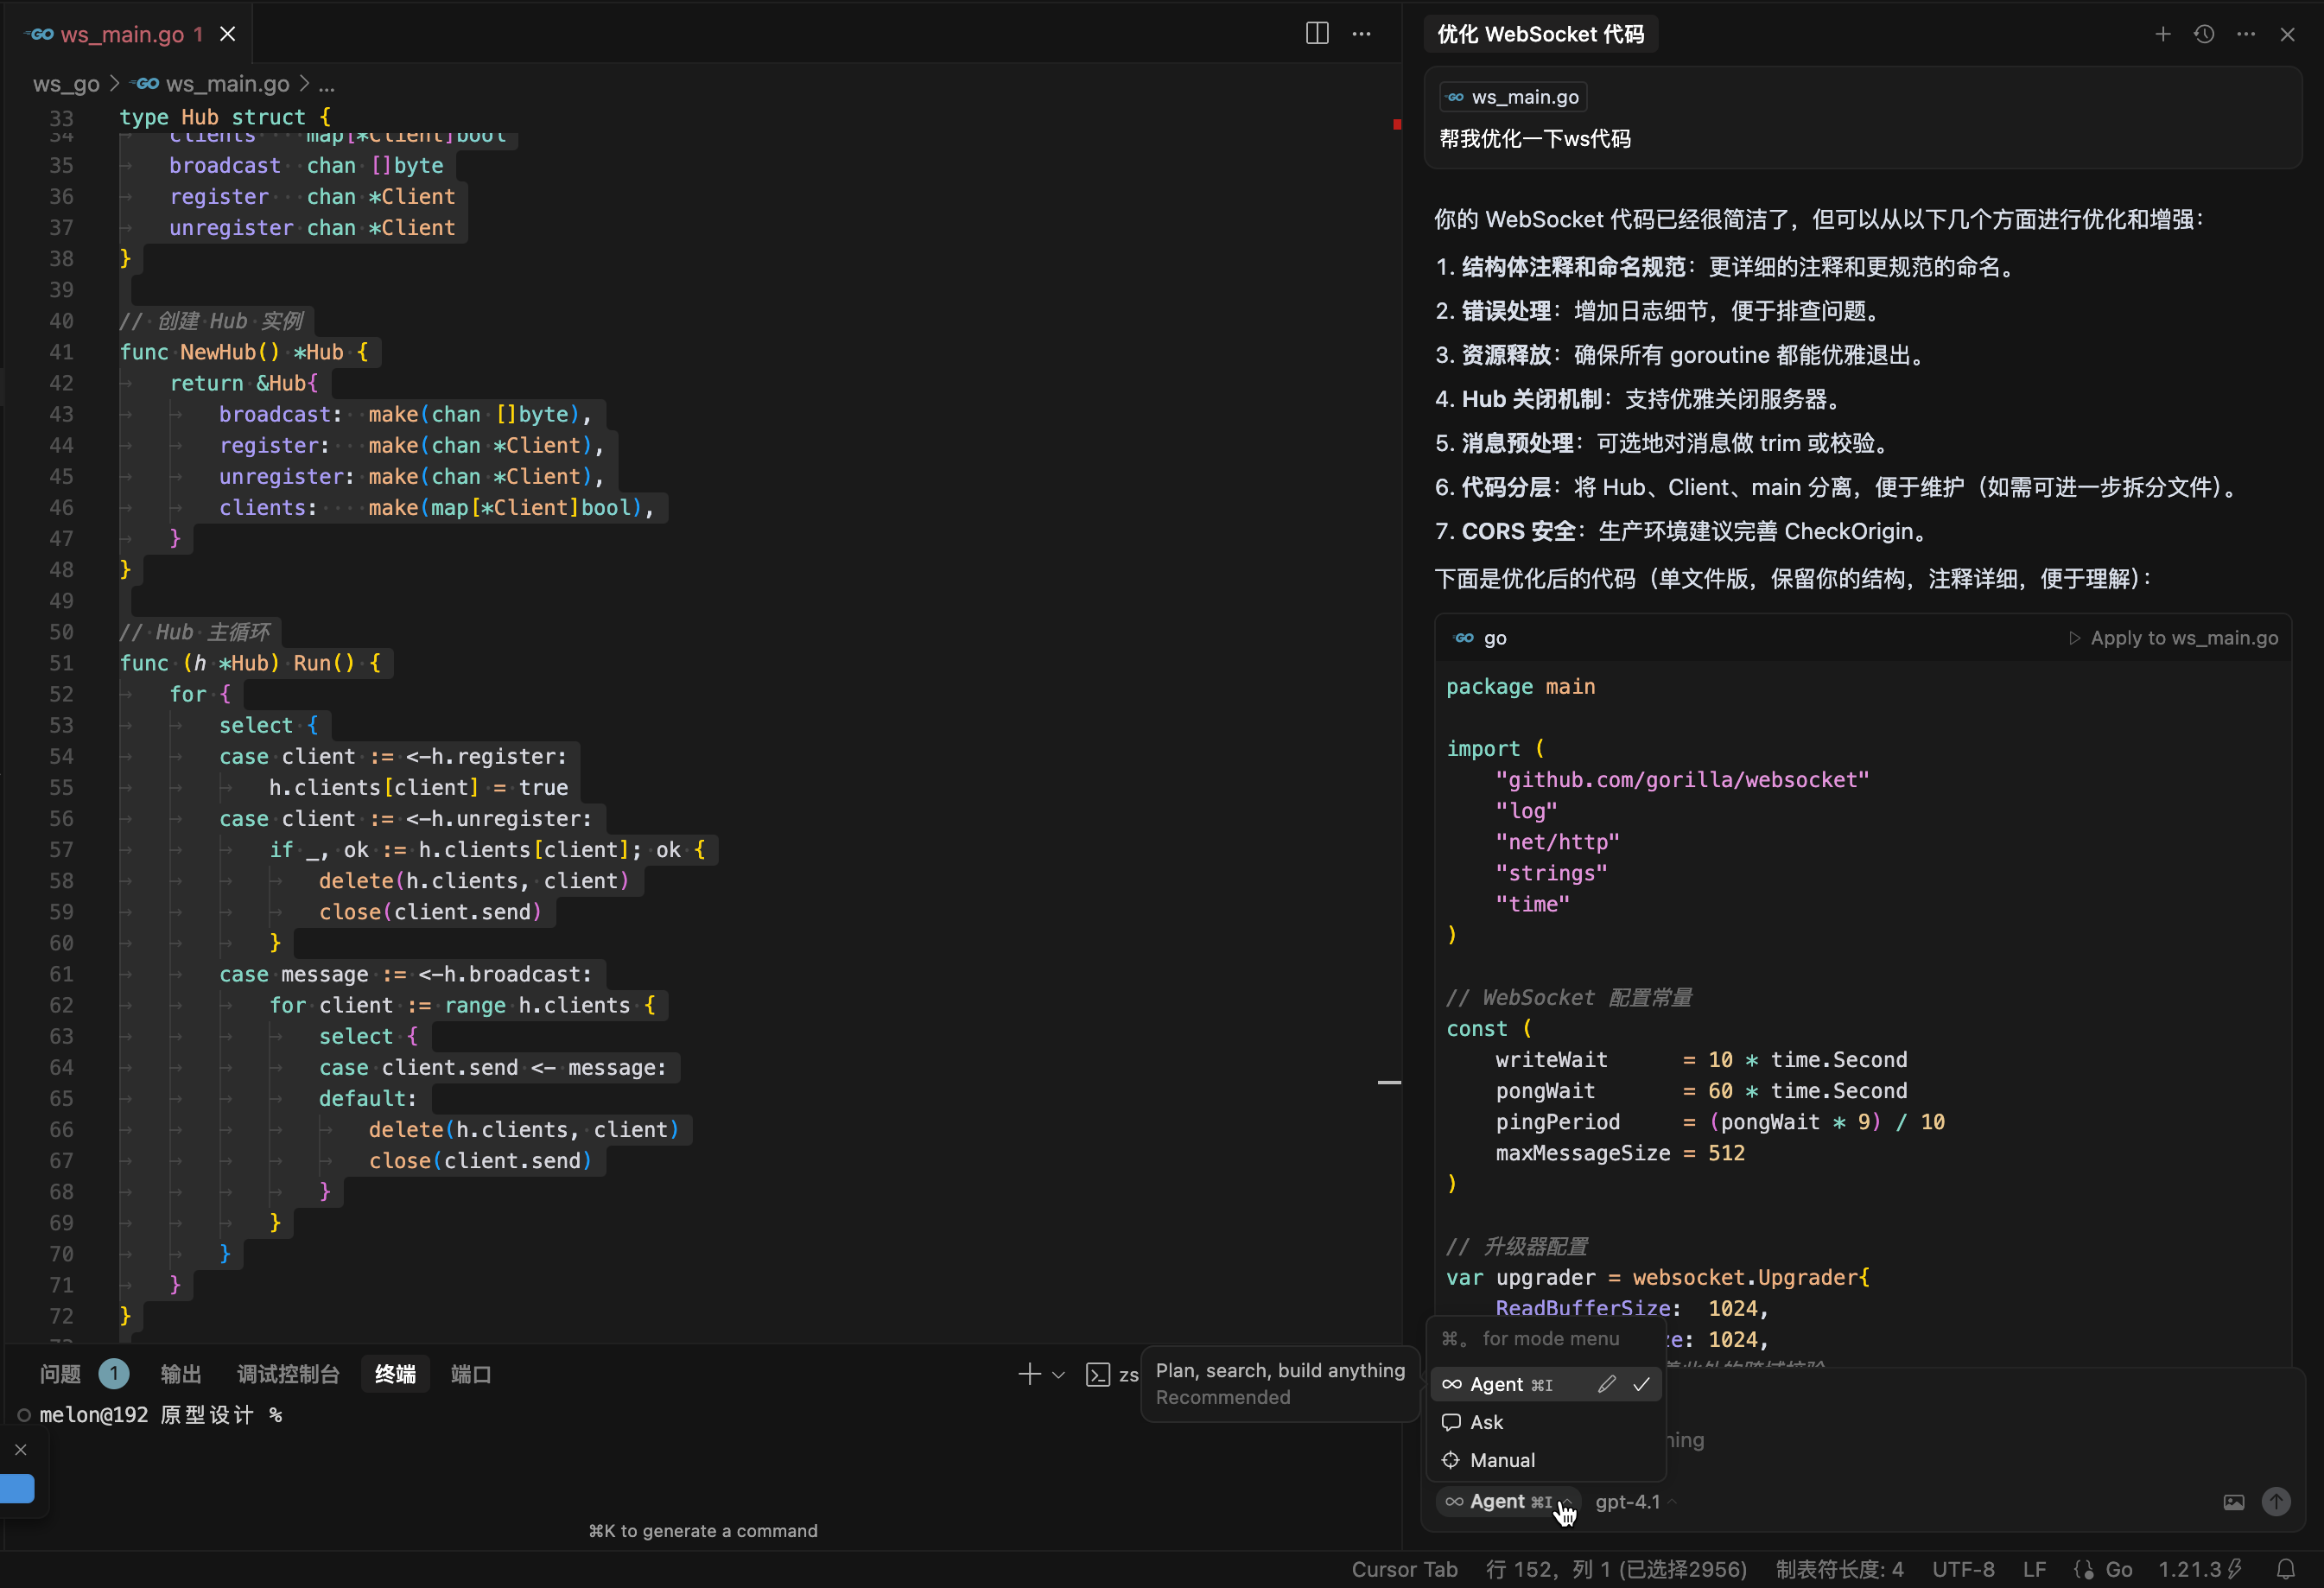Start new chat with plus icon

(2162, 34)
